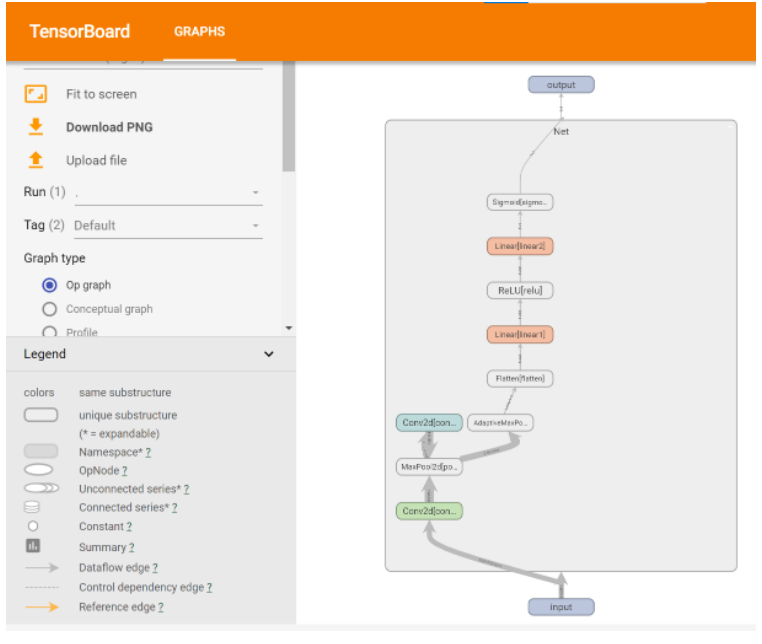Select the Linear[linear1] graph node
Screen dimensions: 762x644
(520, 334)
